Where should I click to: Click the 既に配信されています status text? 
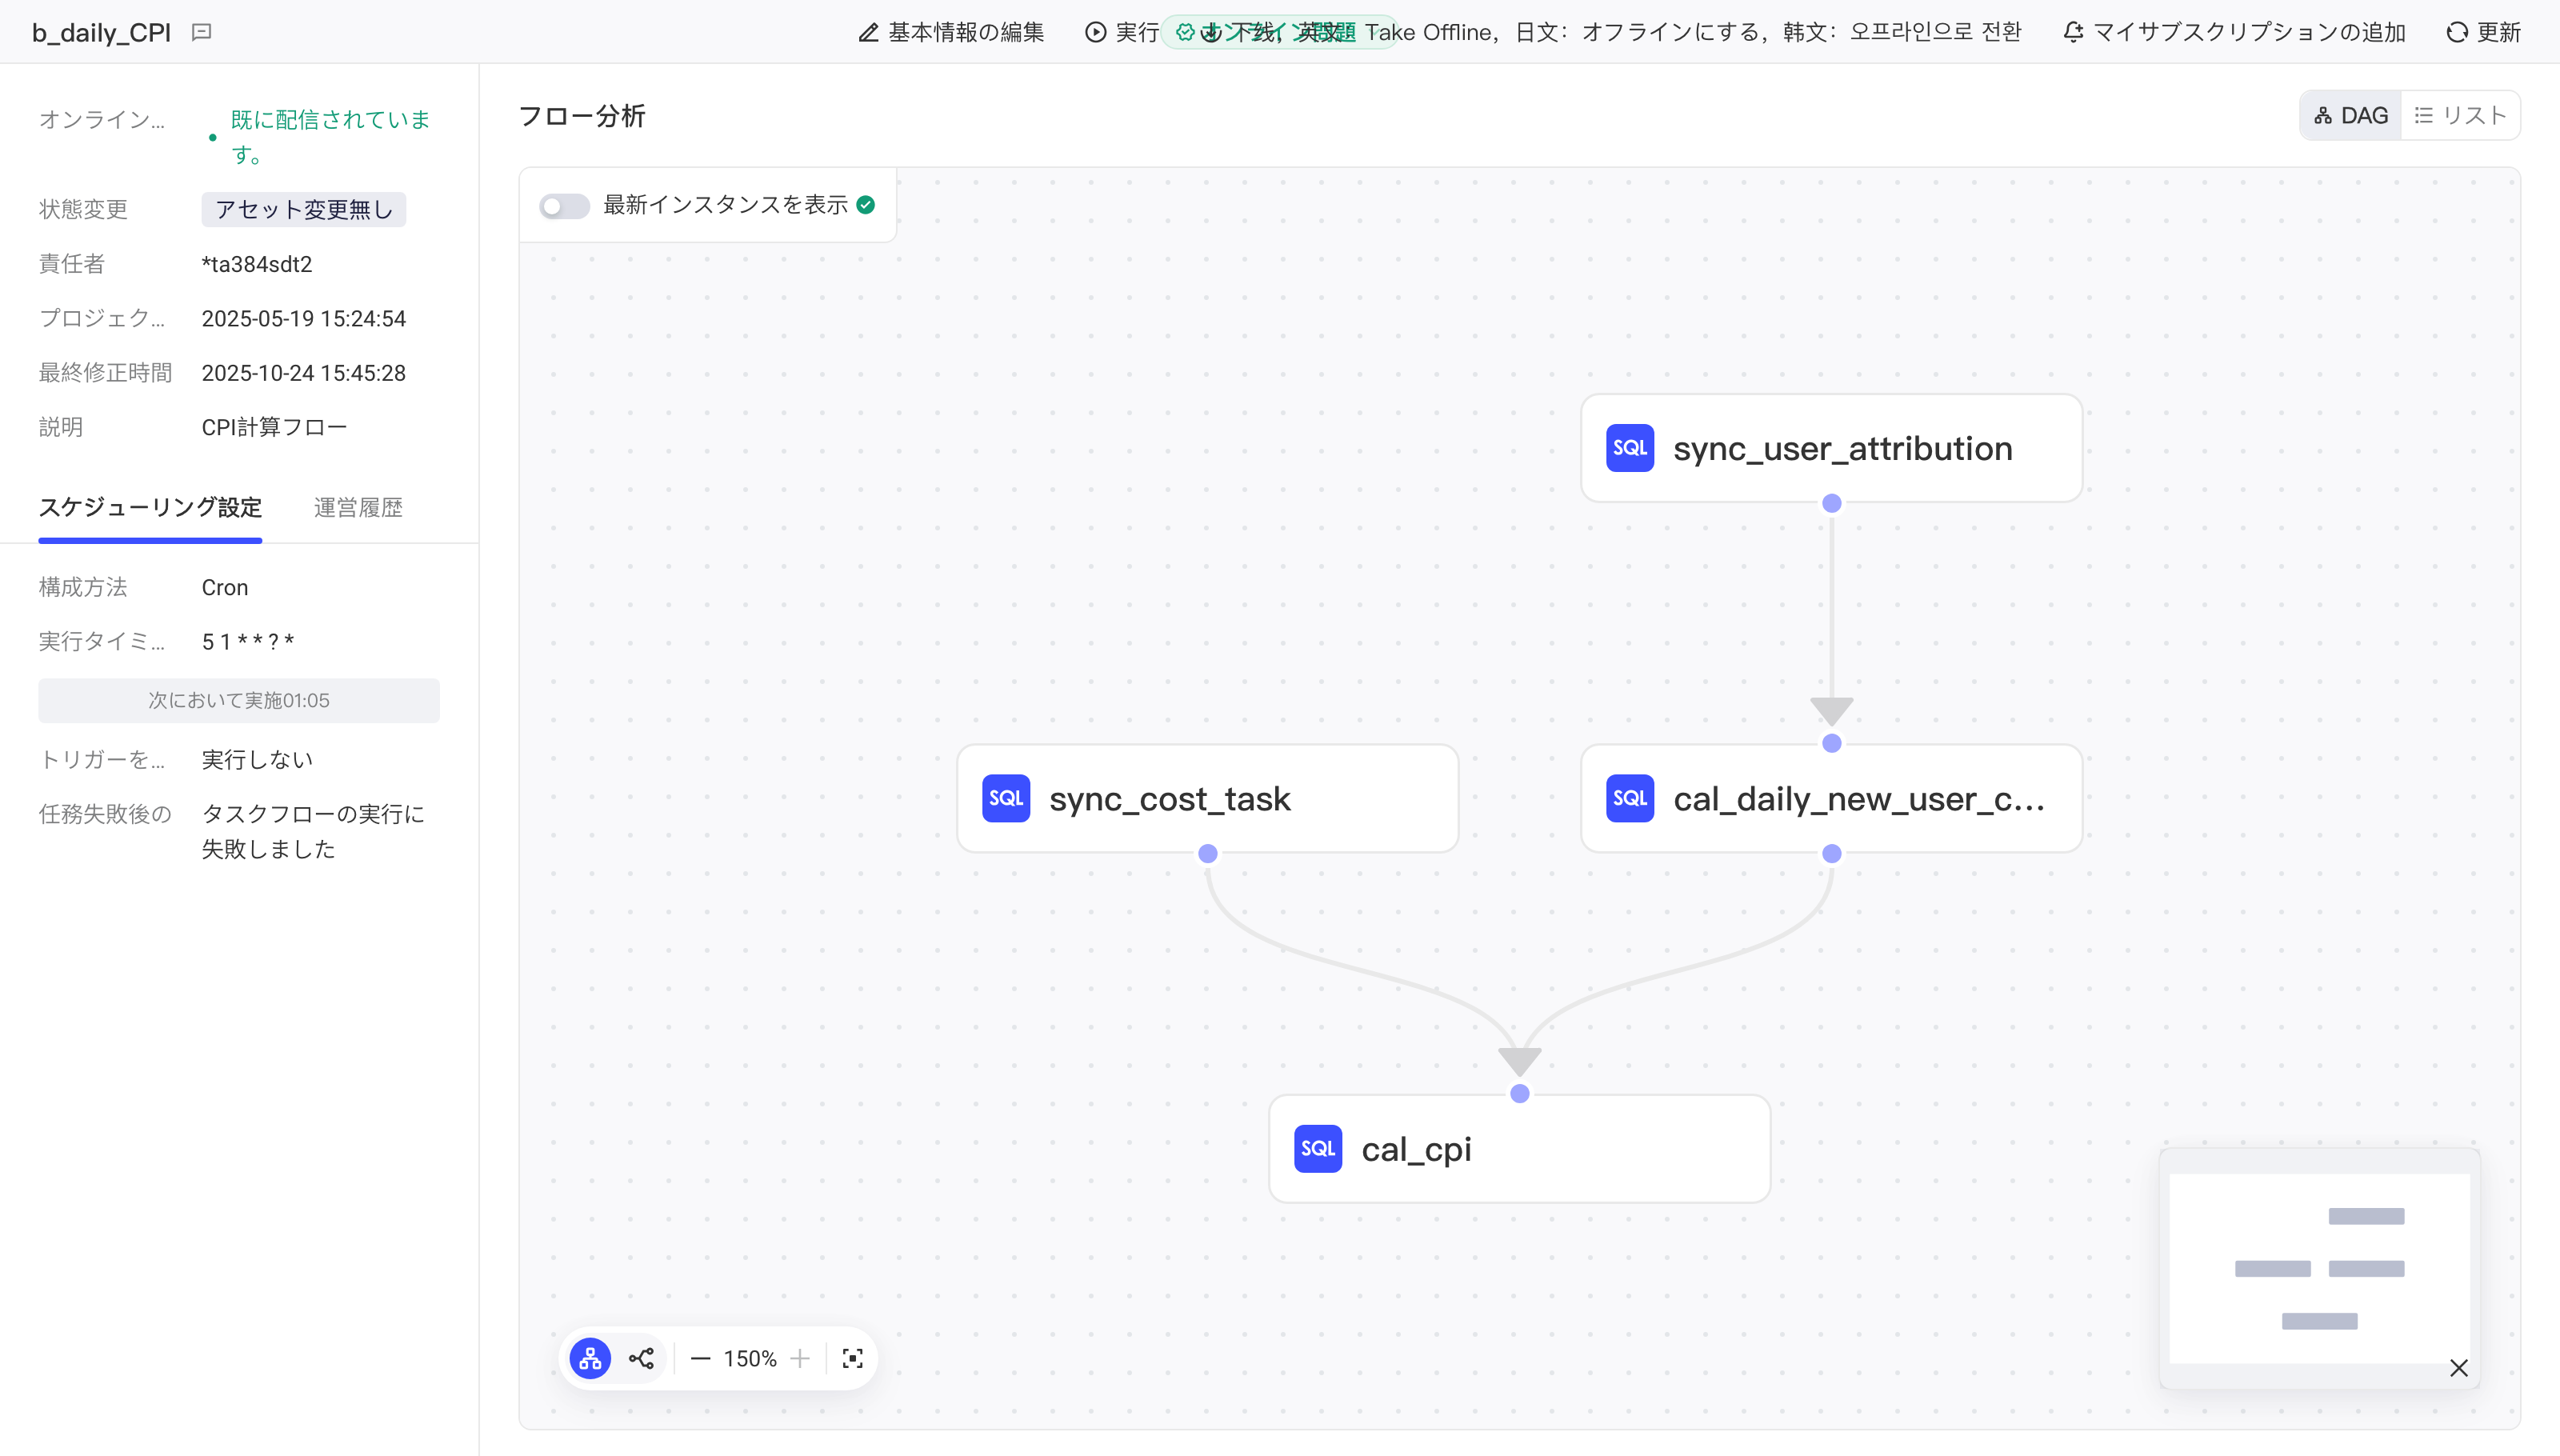(x=330, y=136)
